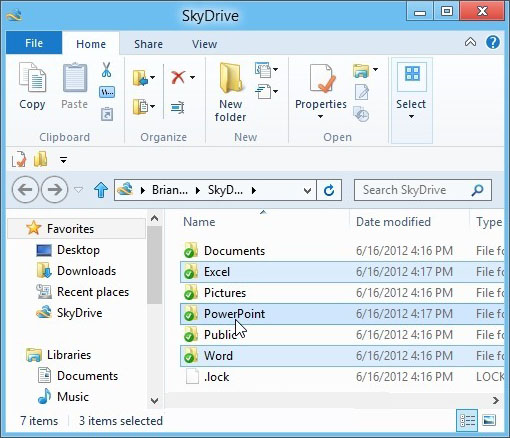The width and height of the screenshot is (510, 438).
Task: Open SkyDrive in the navigation pane
Action: point(69,313)
